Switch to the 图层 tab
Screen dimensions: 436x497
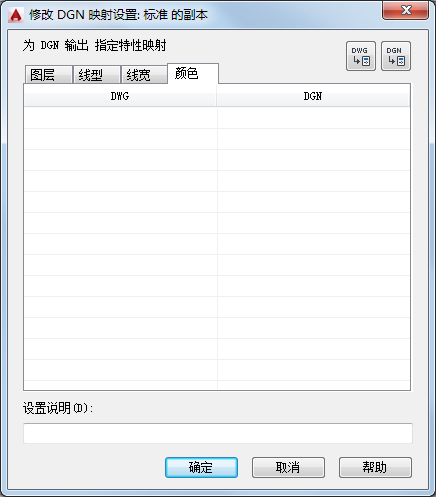coord(49,75)
